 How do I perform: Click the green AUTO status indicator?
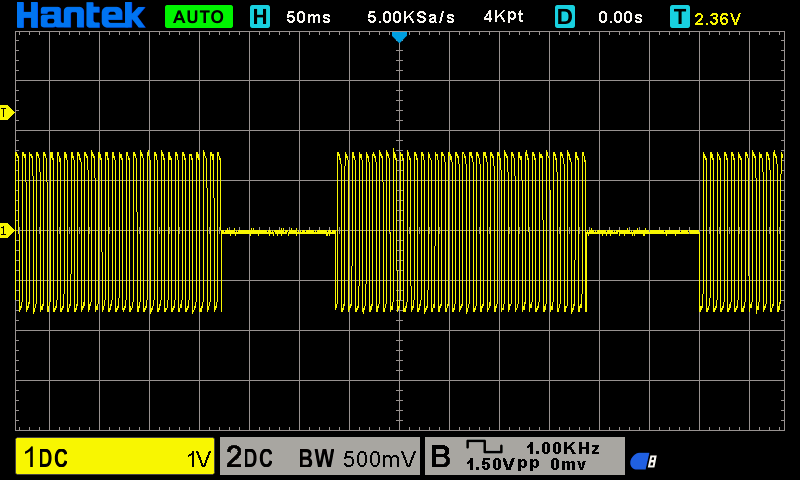(x=199, y=17)
